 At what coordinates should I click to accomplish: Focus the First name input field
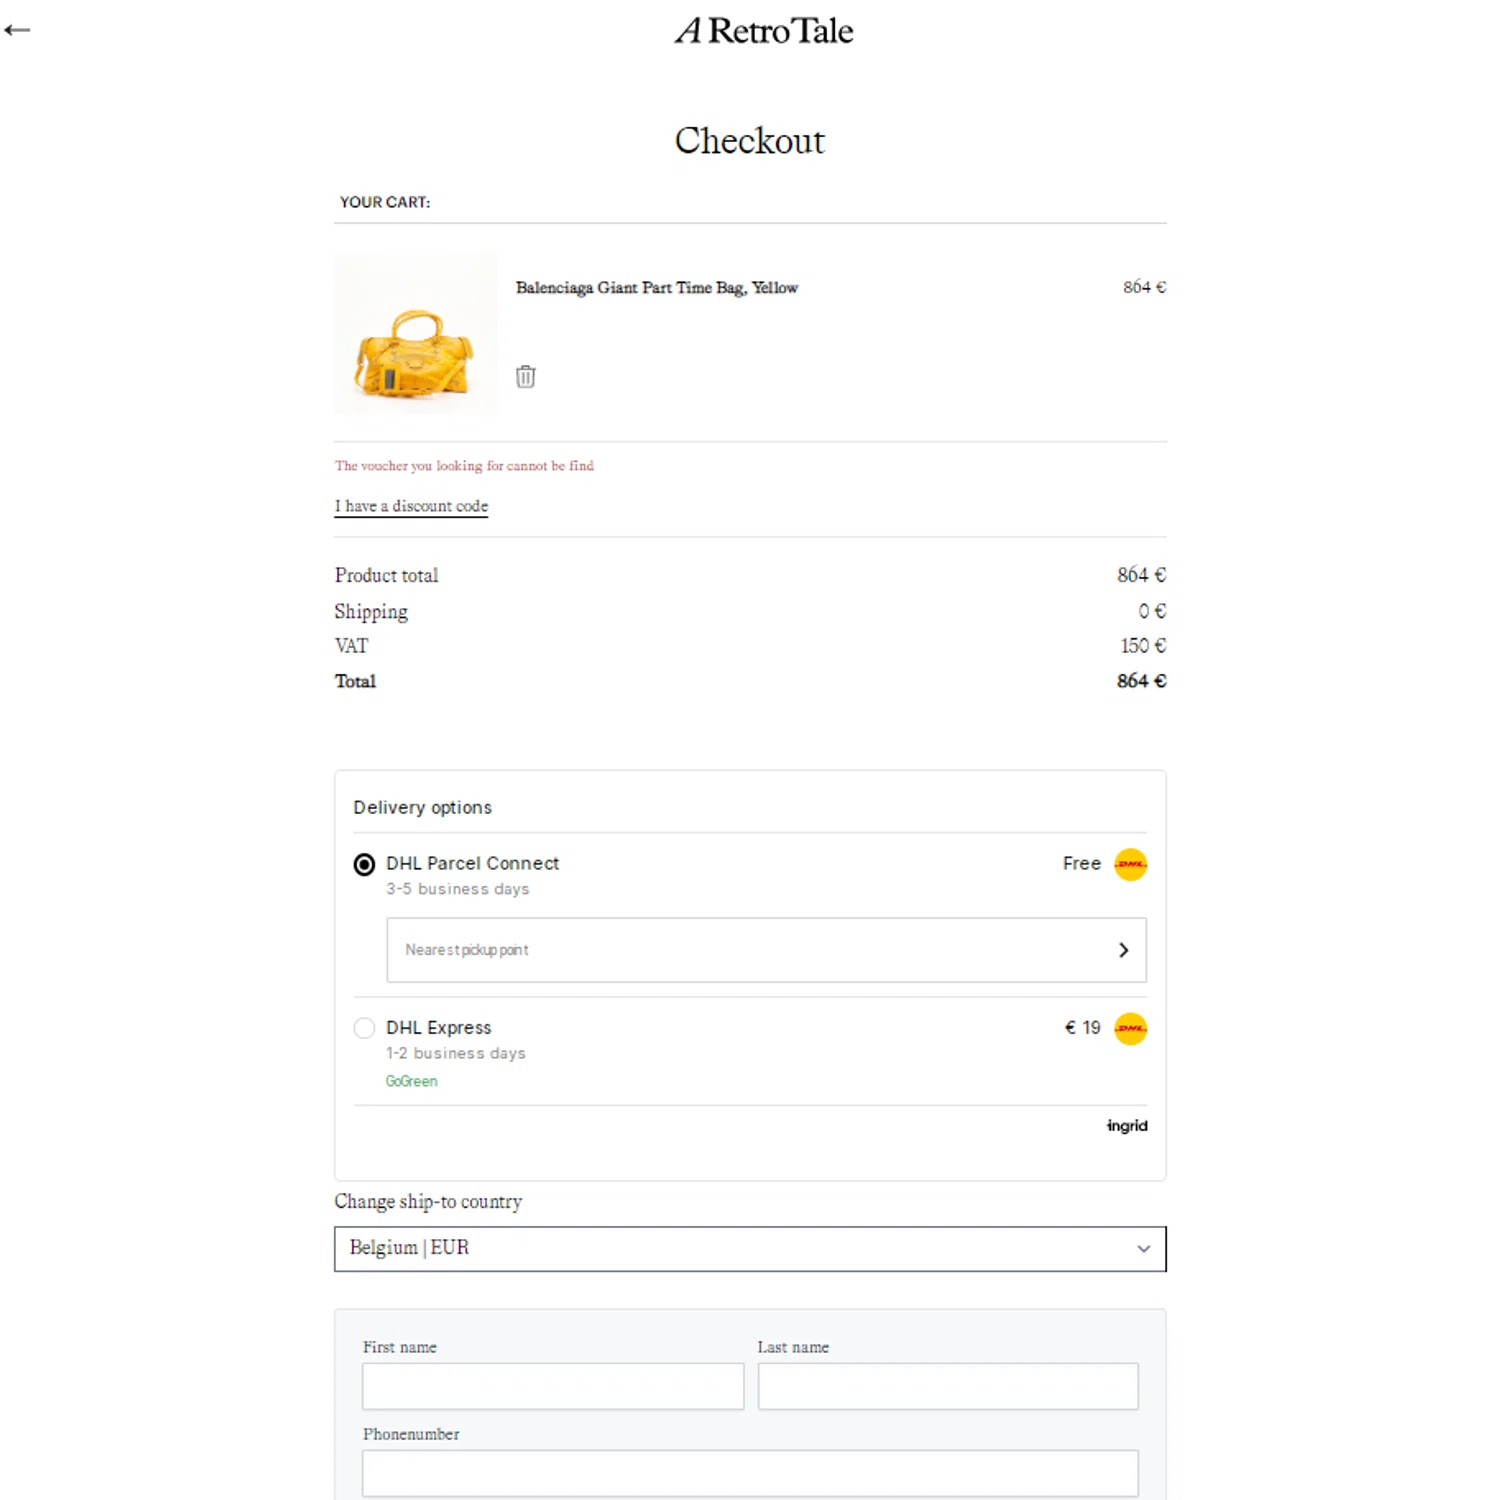coord(553,1386)
